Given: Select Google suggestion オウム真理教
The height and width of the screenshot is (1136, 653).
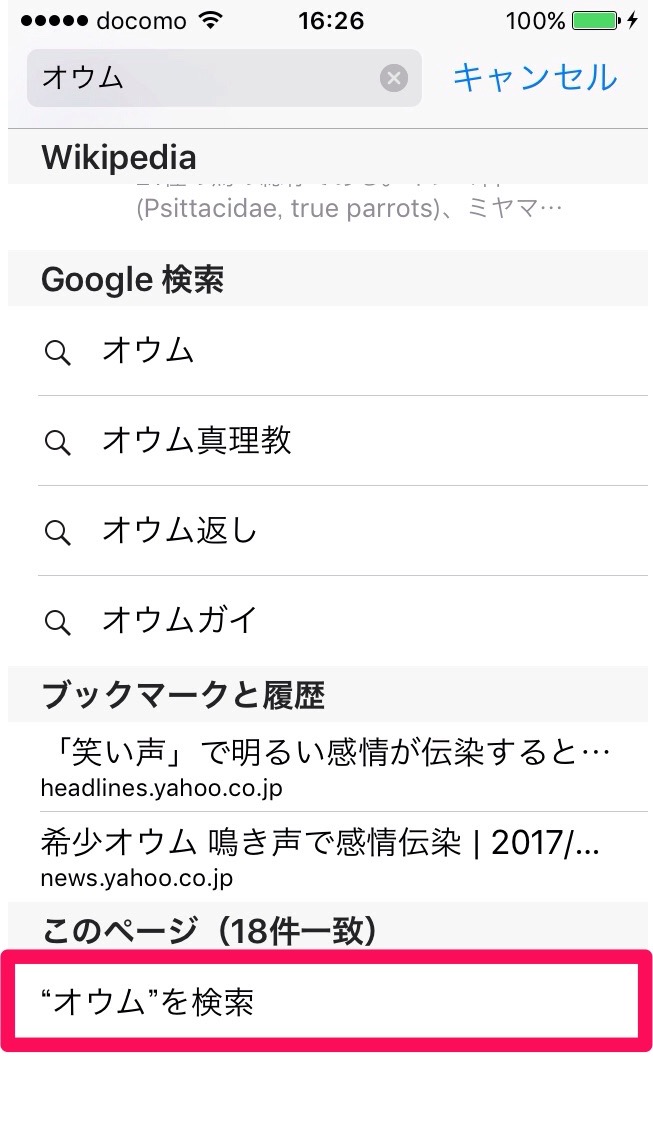Looking at the screenshot, I should click(197, 440).
